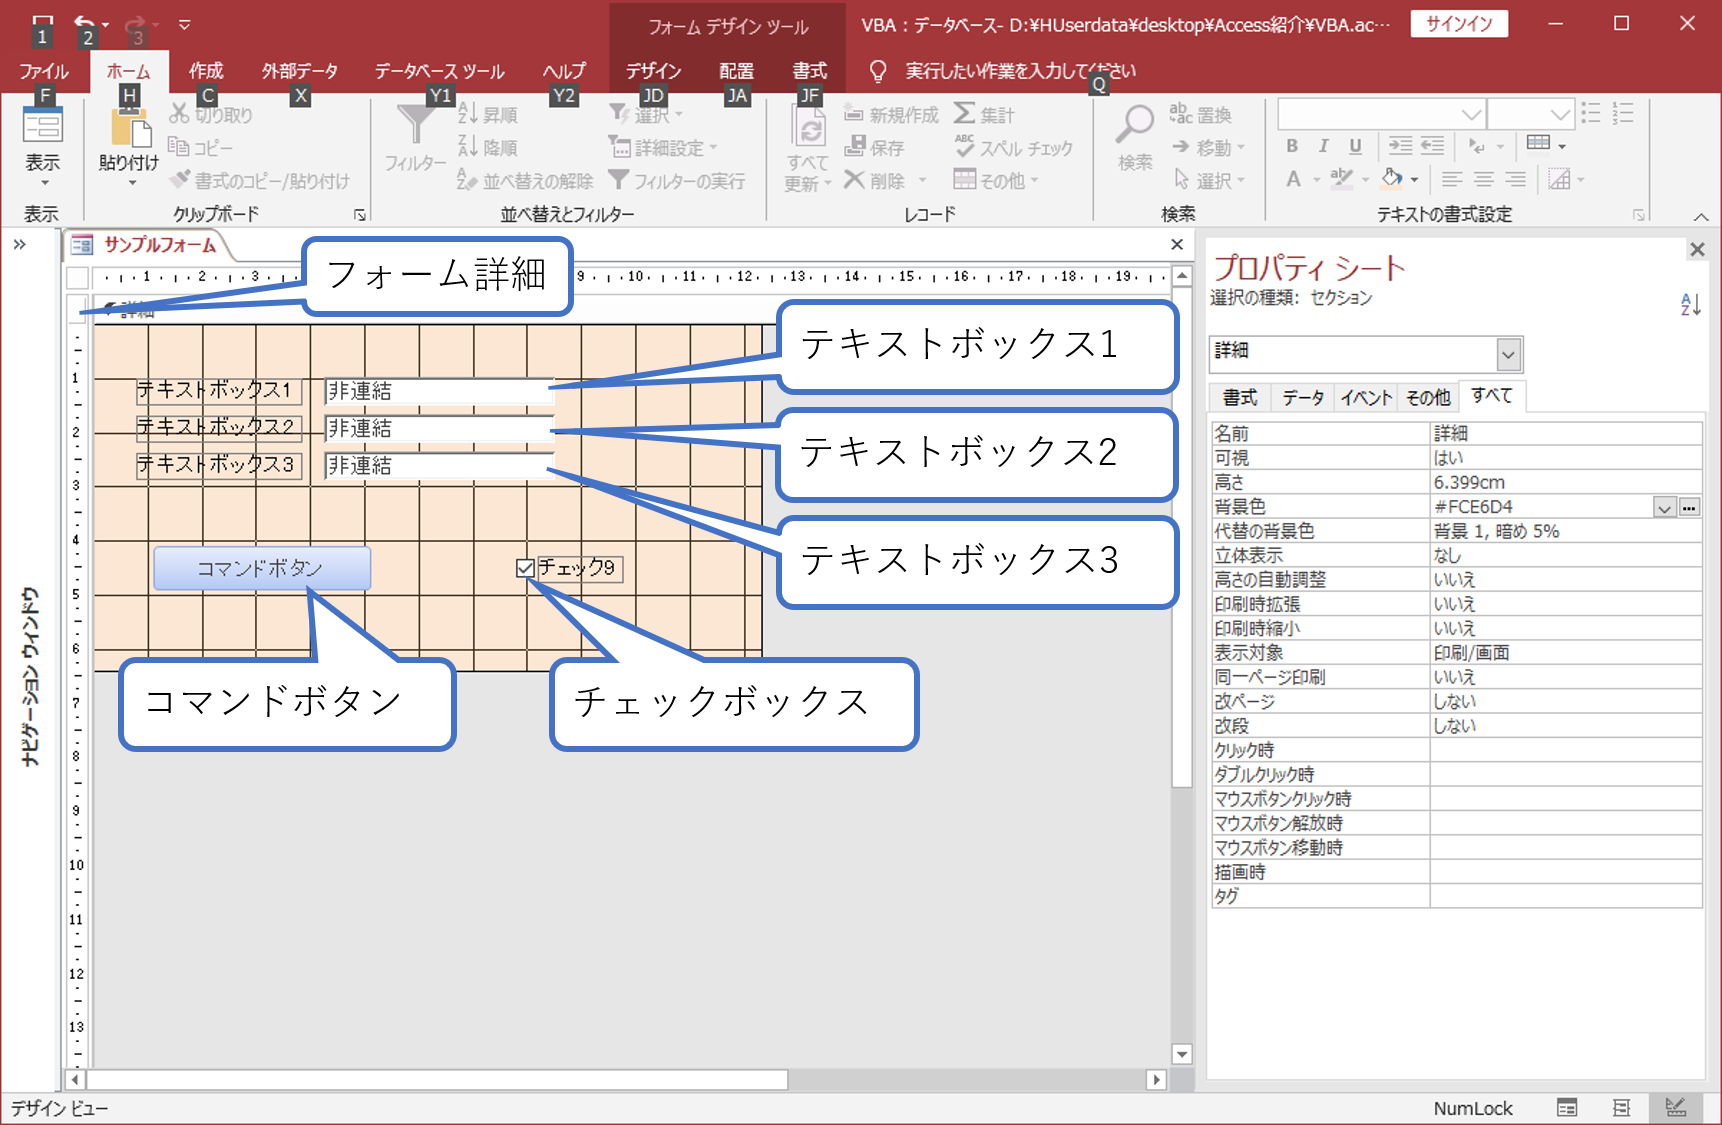Switch to the イベント tab in Property Sheet

point(1365,398)
